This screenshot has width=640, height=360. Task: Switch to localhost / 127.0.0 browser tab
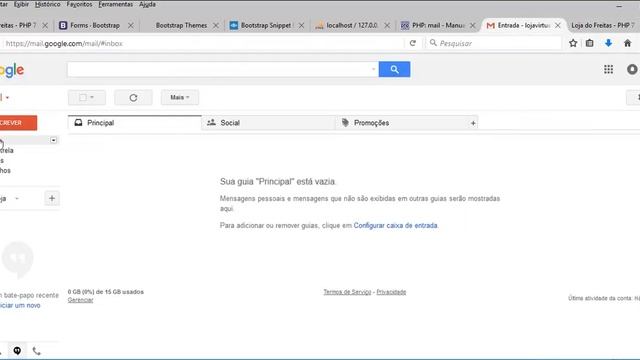[352, 25]
